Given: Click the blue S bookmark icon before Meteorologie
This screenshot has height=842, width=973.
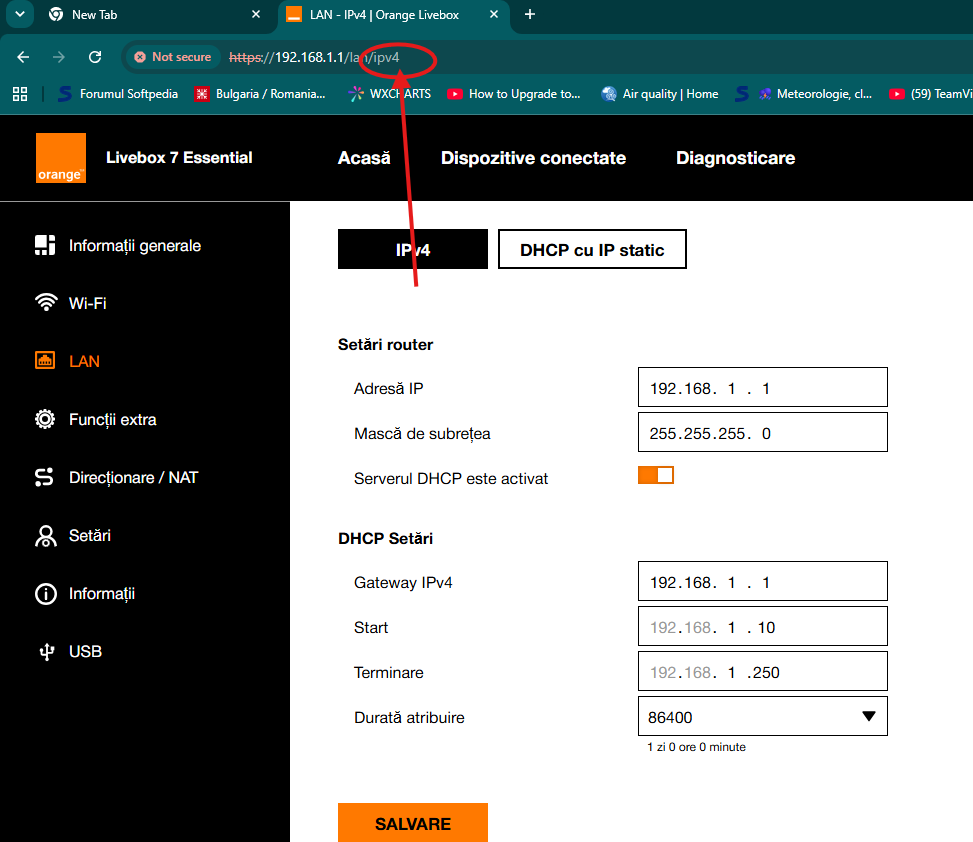Looking at the screenshot, I should click(742, 94).
